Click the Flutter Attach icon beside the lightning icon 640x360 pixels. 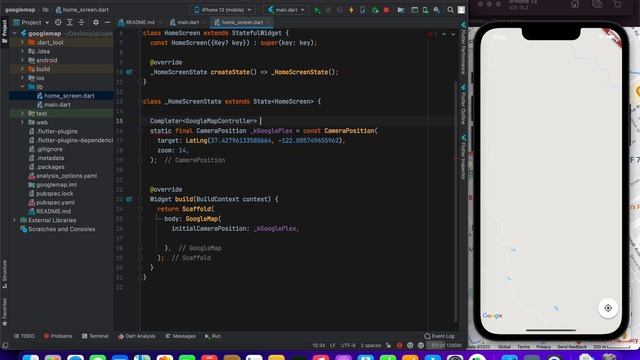tap(363, 10)
